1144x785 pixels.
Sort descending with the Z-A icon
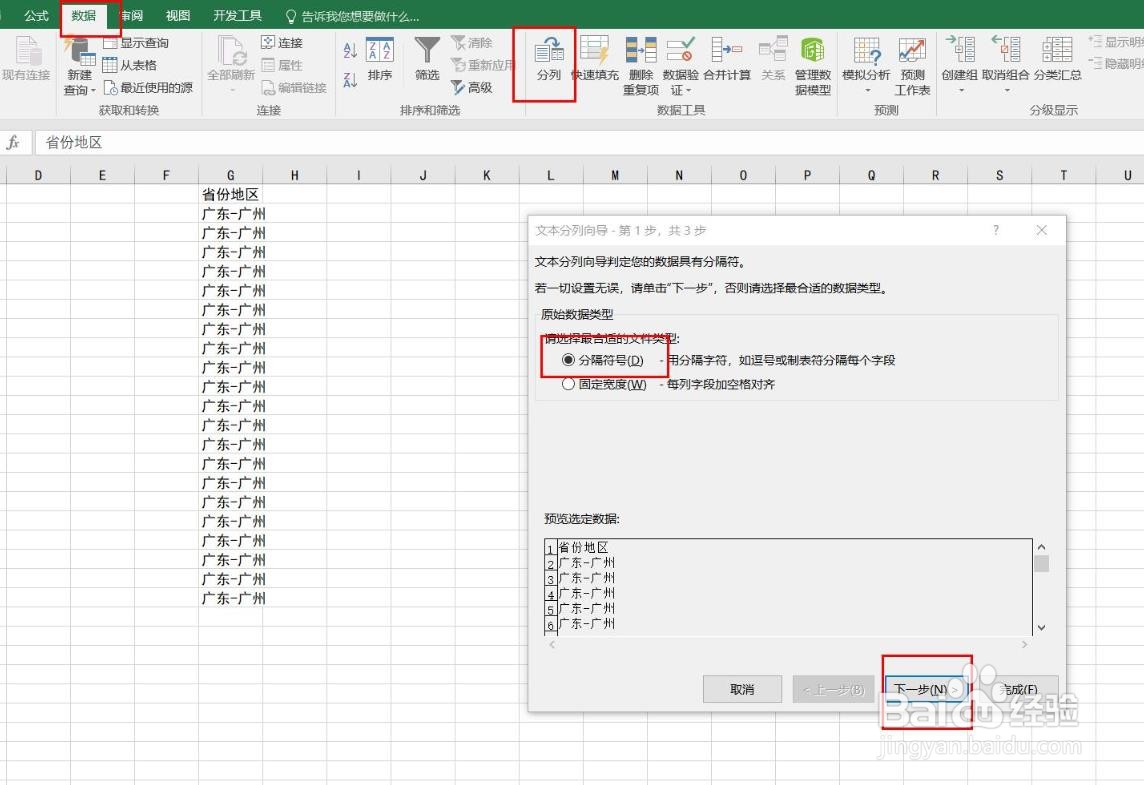(350, 80)
